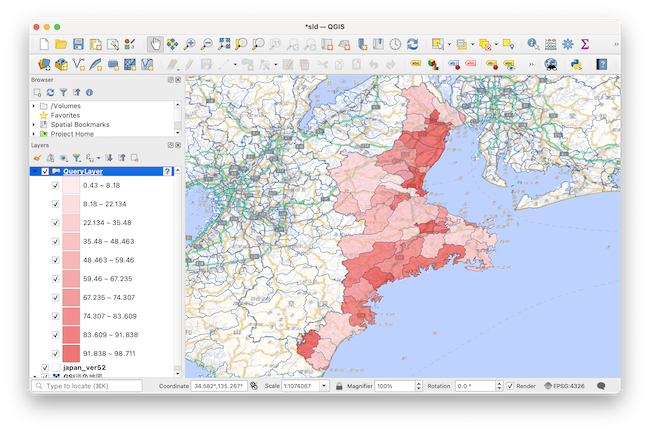Show hidden top toolbar items via chevron
The width and height of the screenshot is (650, 432).
point(616,44)
